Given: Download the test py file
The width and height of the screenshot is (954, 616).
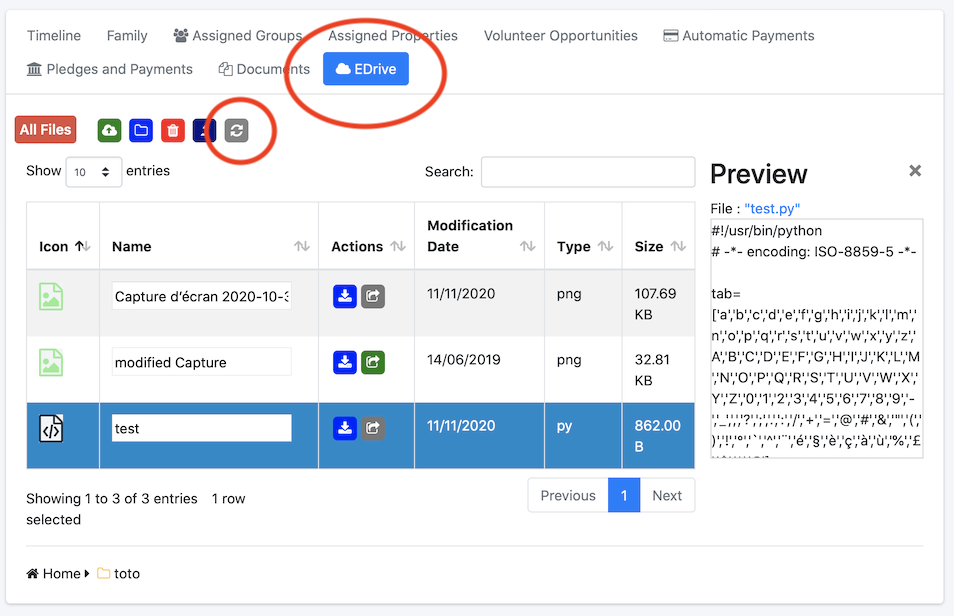Looking at the screenshot, I should point(344,428).
